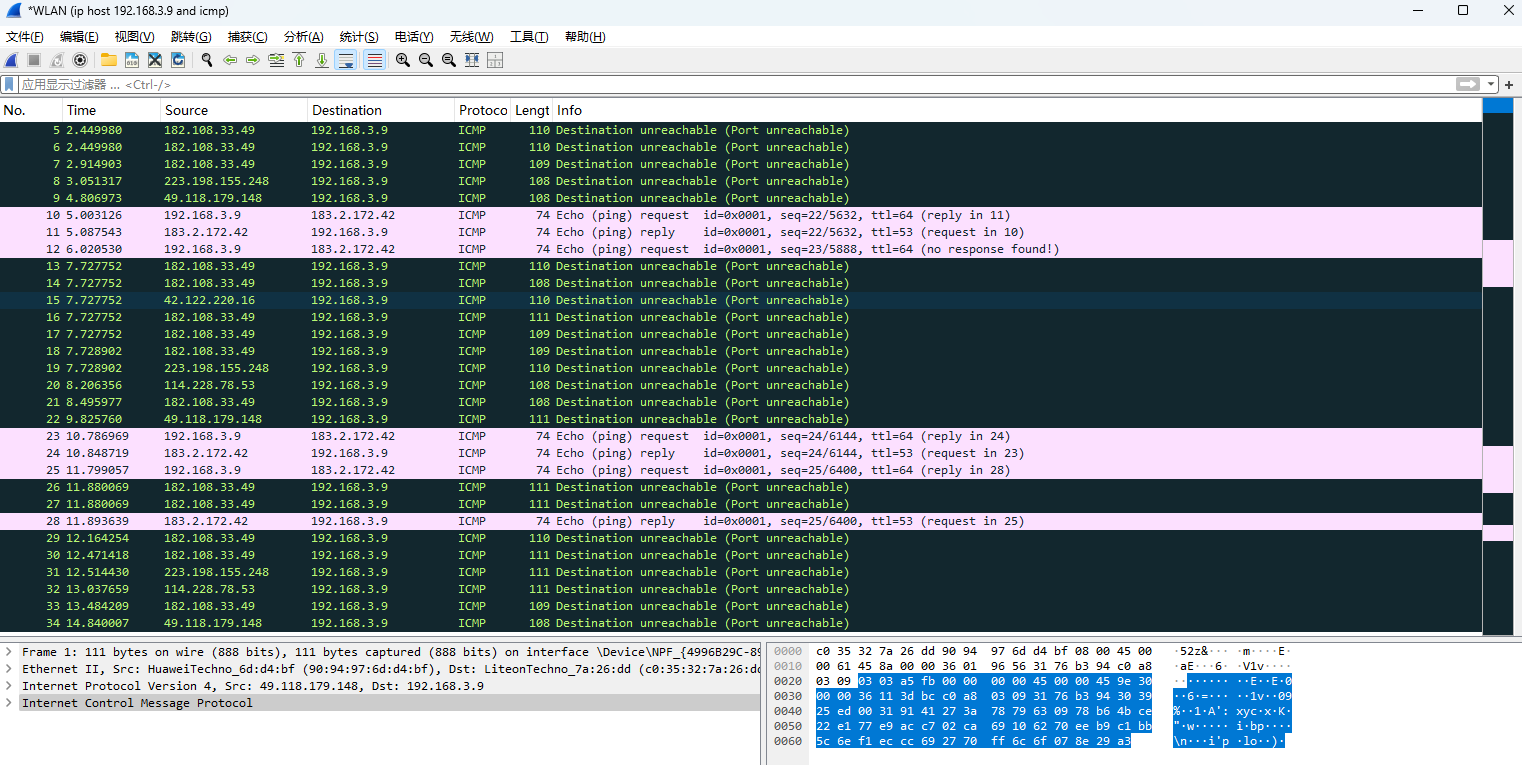Add a filter button with plus icon
The image size is (1522, 765).
[x=1509, y=85]
